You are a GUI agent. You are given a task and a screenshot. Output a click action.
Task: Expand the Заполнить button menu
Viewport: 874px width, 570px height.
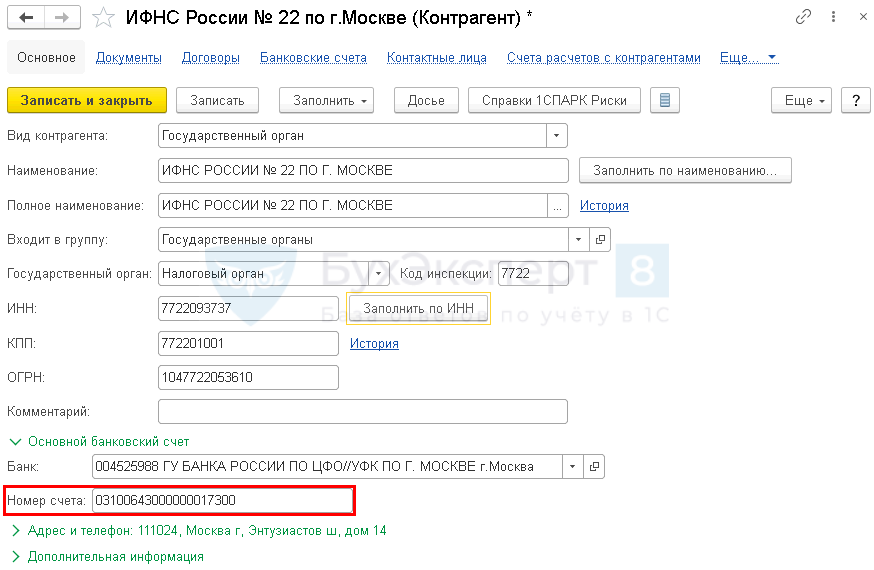326,100
